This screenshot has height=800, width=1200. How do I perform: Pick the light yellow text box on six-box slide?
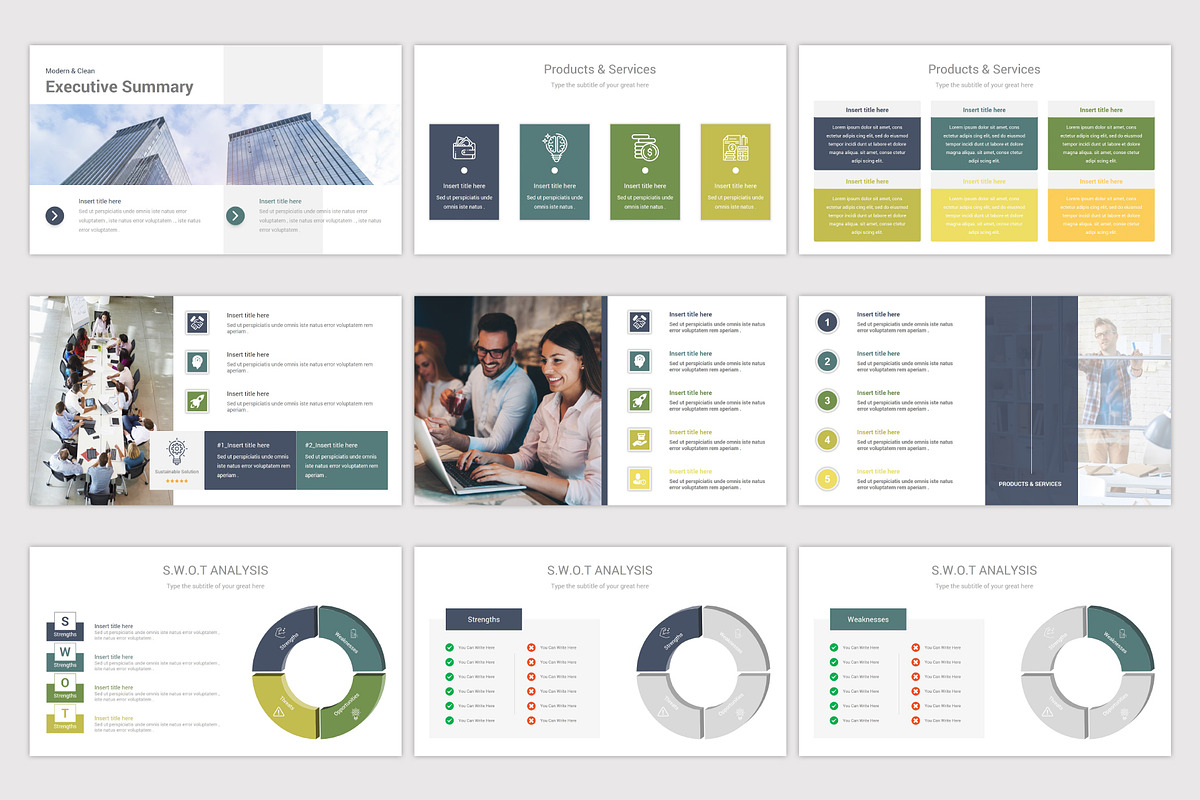pos(984,214)
